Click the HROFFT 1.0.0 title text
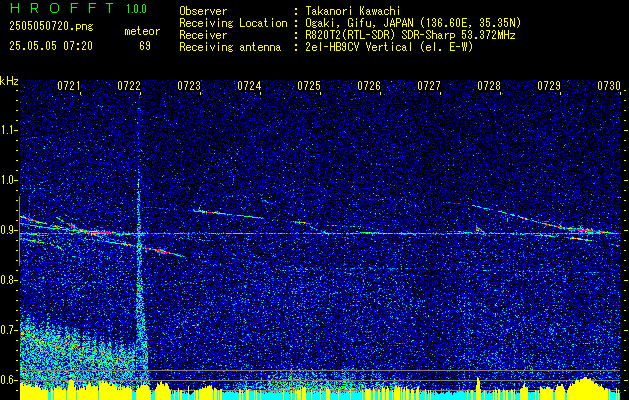The width and height of the screenshot is (629, 400). [x=79, y=8]
